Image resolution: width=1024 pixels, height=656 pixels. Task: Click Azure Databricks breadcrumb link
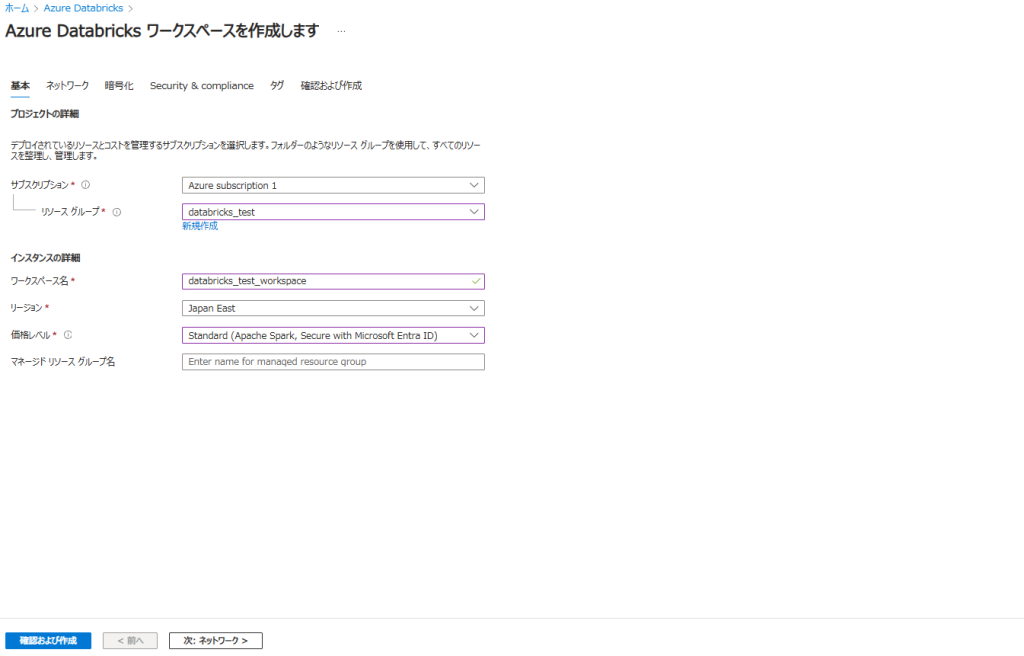83,8
